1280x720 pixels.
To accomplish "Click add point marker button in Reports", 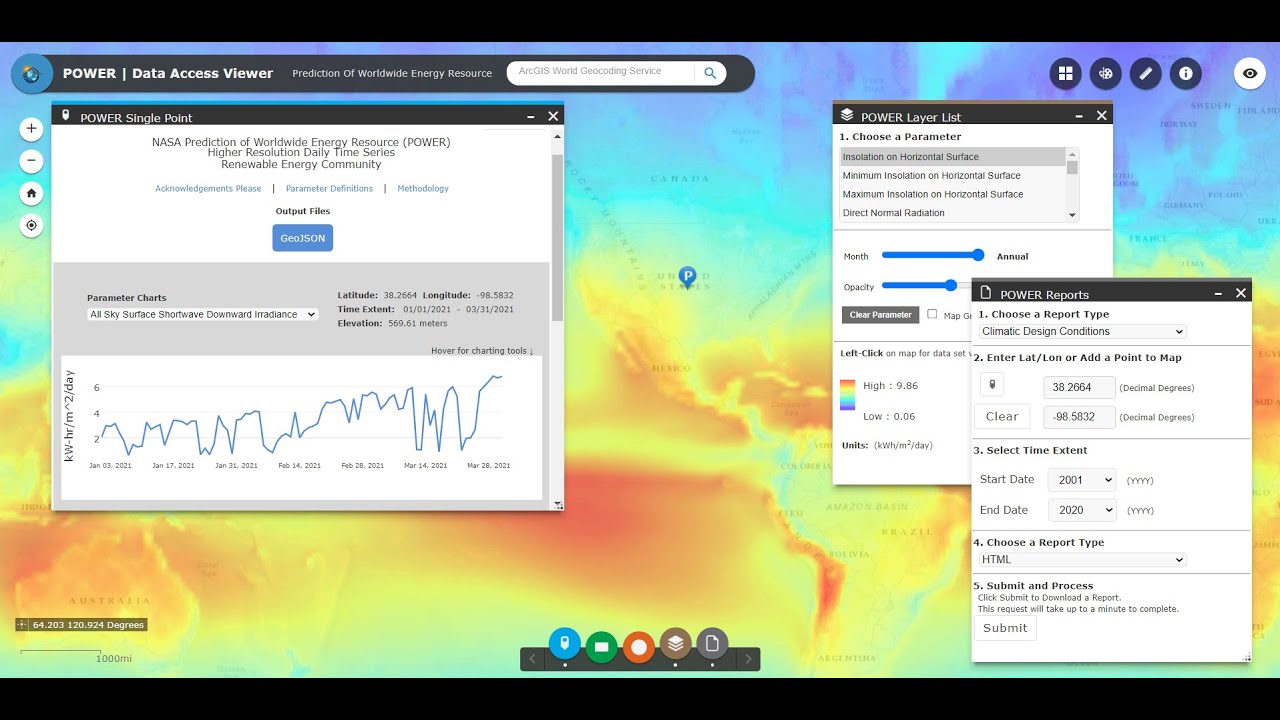I will click(x=992, y=385).
